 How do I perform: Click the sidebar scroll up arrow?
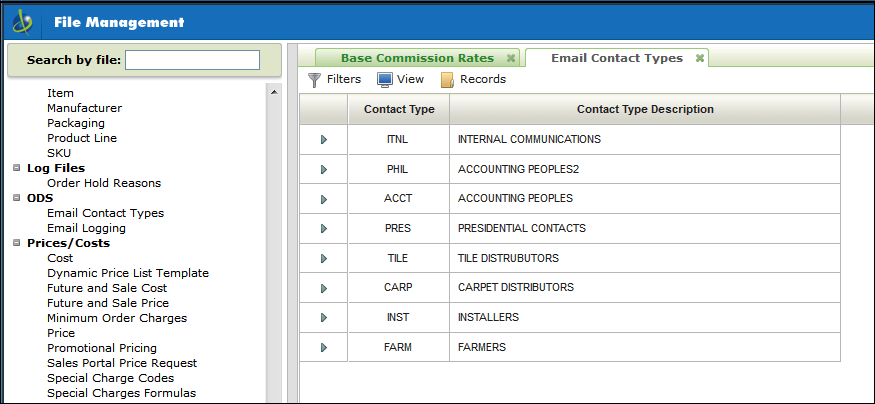click(x=273, y=92)
